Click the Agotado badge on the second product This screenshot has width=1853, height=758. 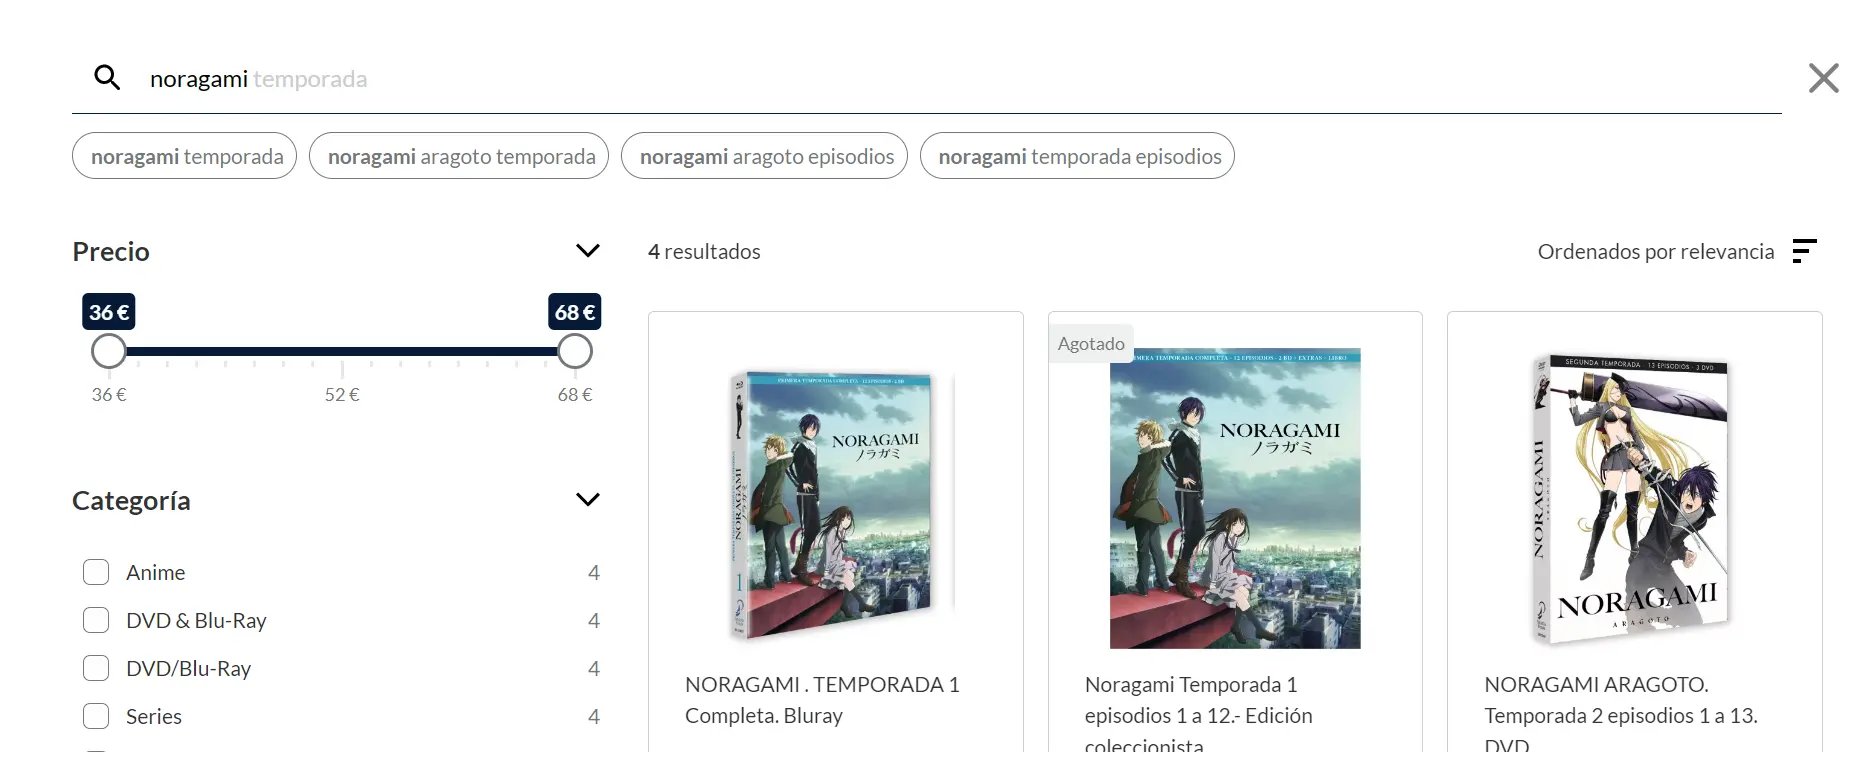coord(1091,343)
